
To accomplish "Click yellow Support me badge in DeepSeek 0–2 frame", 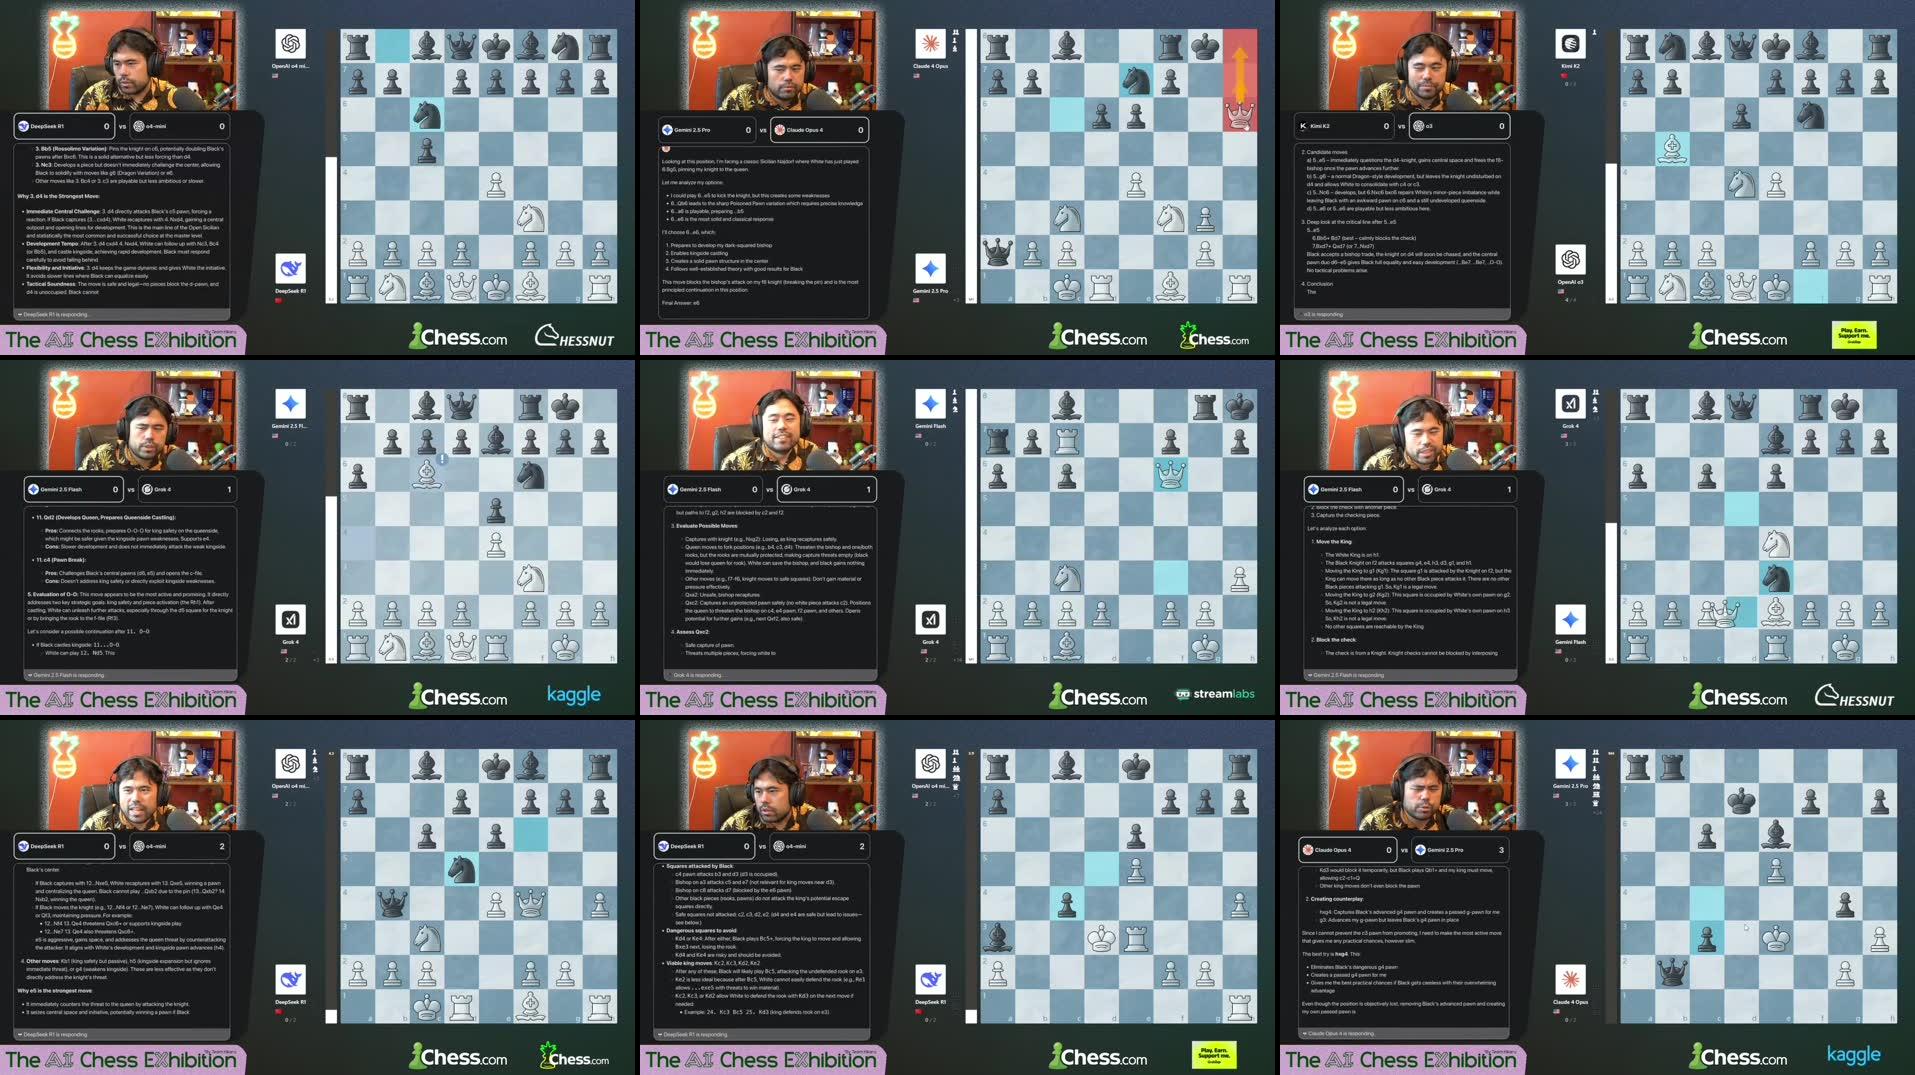I will point(1214,1055).
